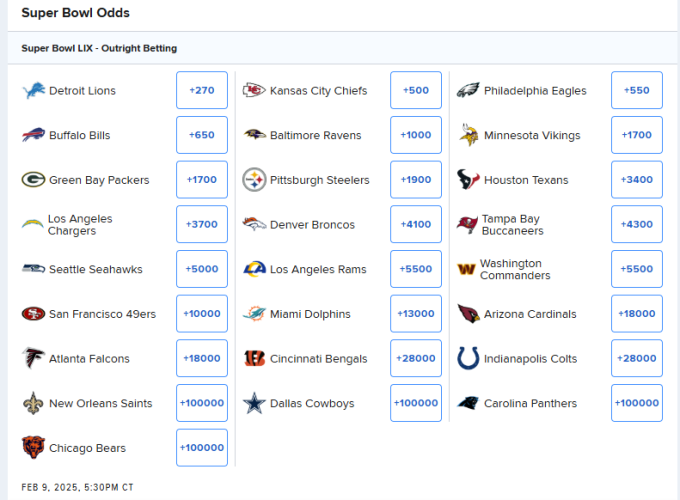Click the Miami Dolphins logo
This screenshot has width=680, height=500.
pos(254,314)
